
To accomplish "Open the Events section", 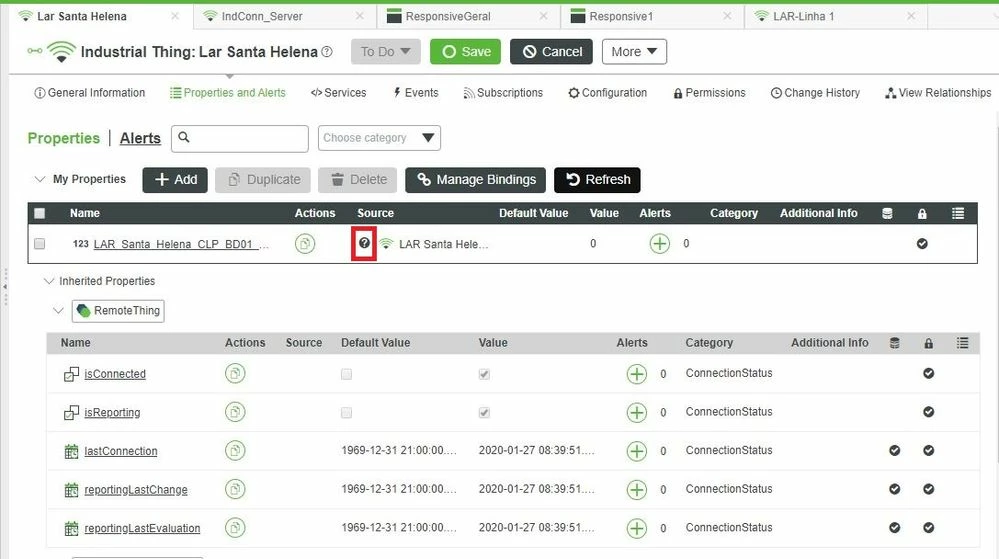I will pos(415,92).
